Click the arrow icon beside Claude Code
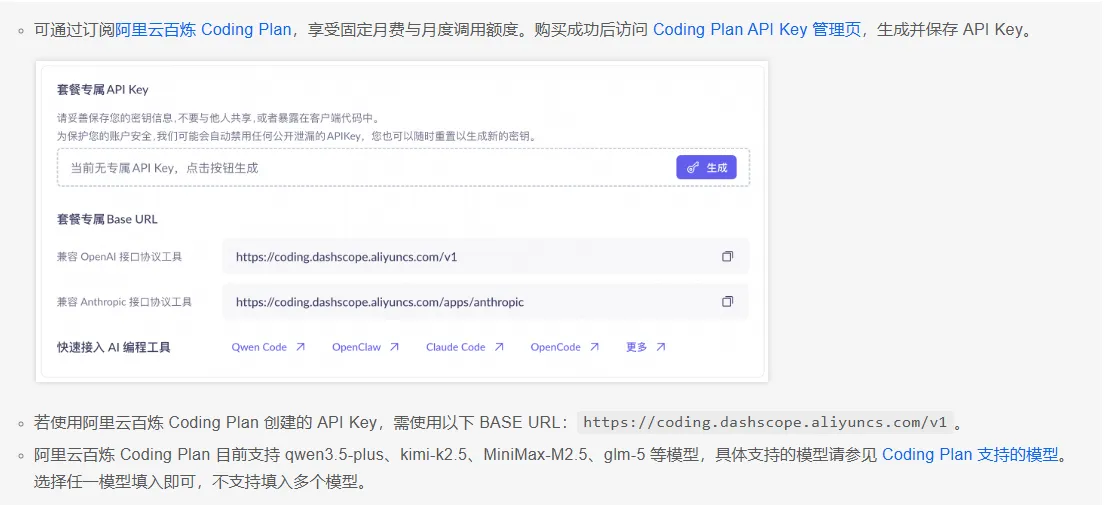1110x505 pixels. 499,347
